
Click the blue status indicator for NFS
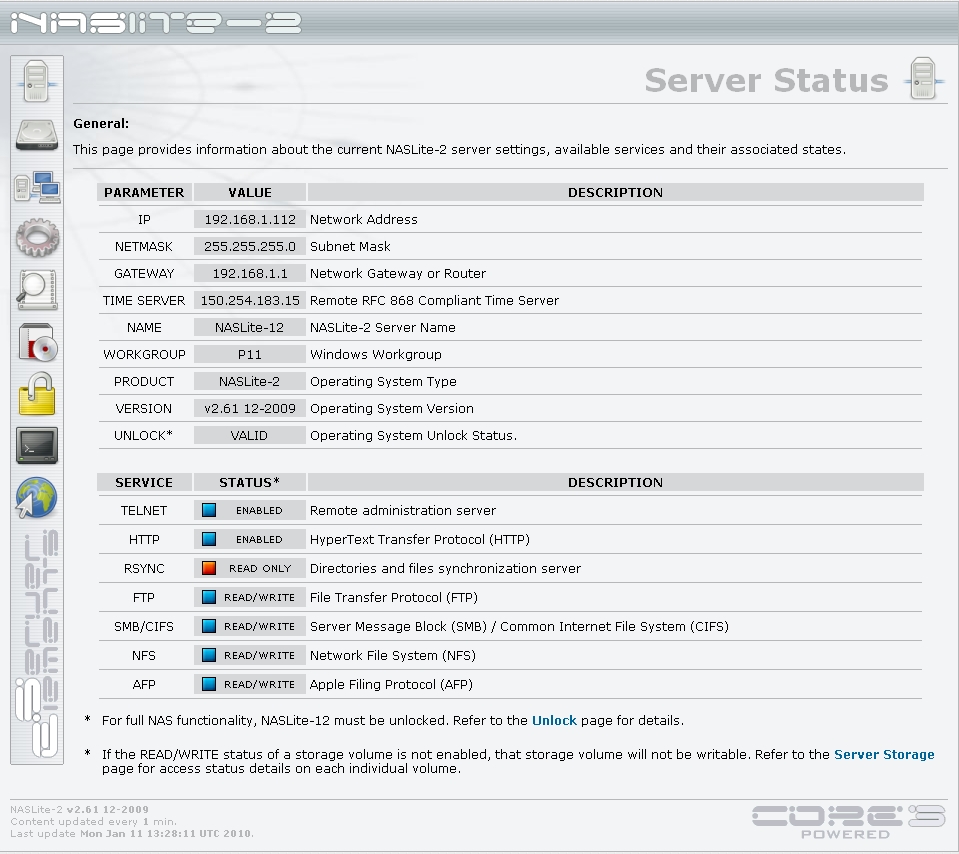pyautogui.click(x=209, y=655)
